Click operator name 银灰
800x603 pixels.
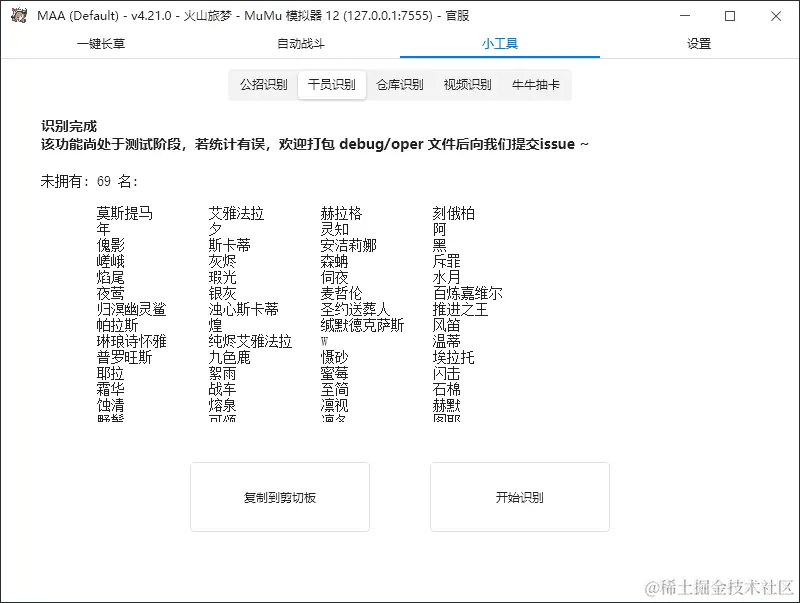coord(222,293)
